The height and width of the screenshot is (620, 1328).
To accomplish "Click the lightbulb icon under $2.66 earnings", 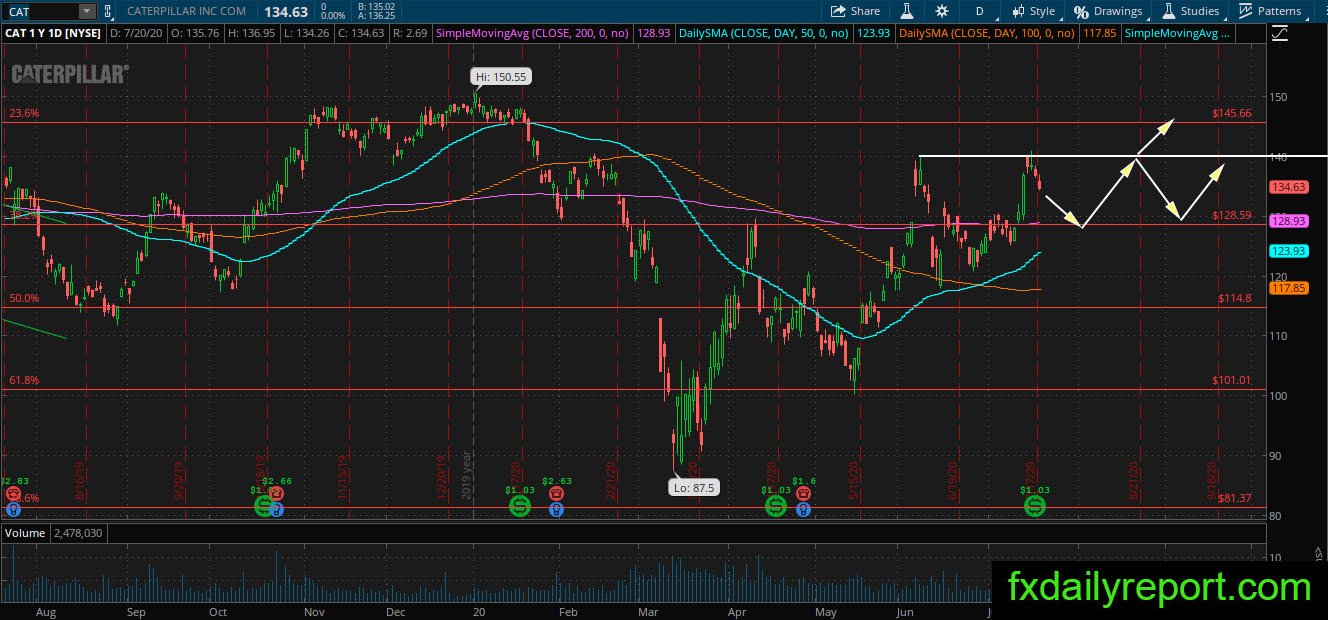I will pos(276,509).
